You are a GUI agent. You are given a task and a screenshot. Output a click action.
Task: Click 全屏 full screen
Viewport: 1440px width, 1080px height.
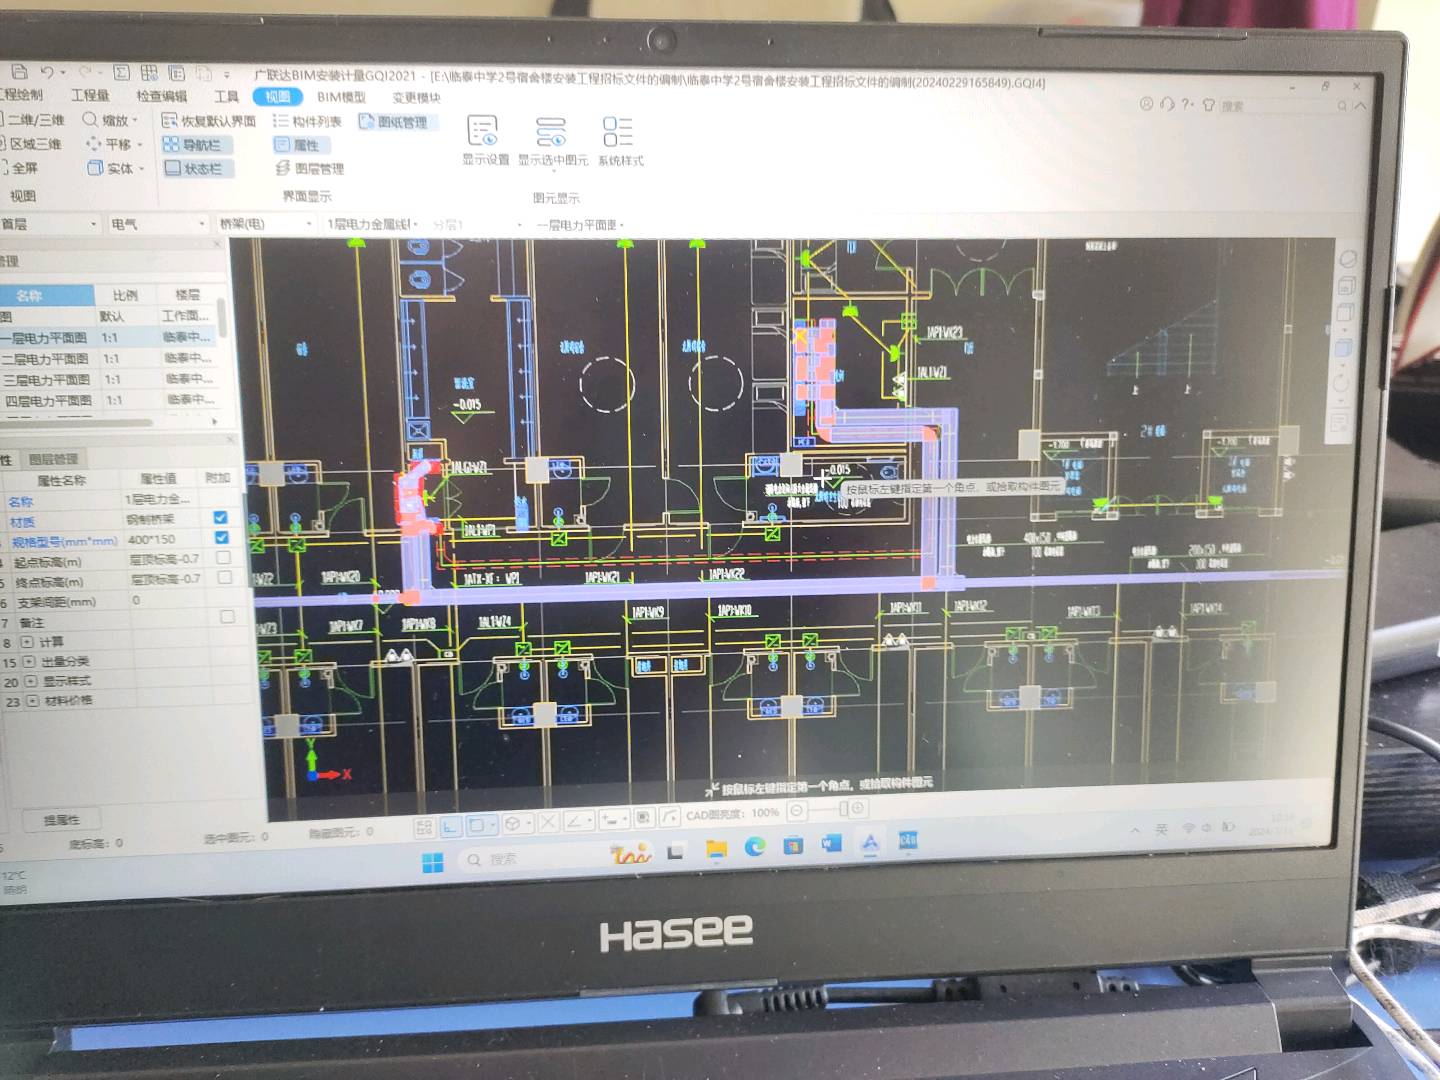[20, 168]
